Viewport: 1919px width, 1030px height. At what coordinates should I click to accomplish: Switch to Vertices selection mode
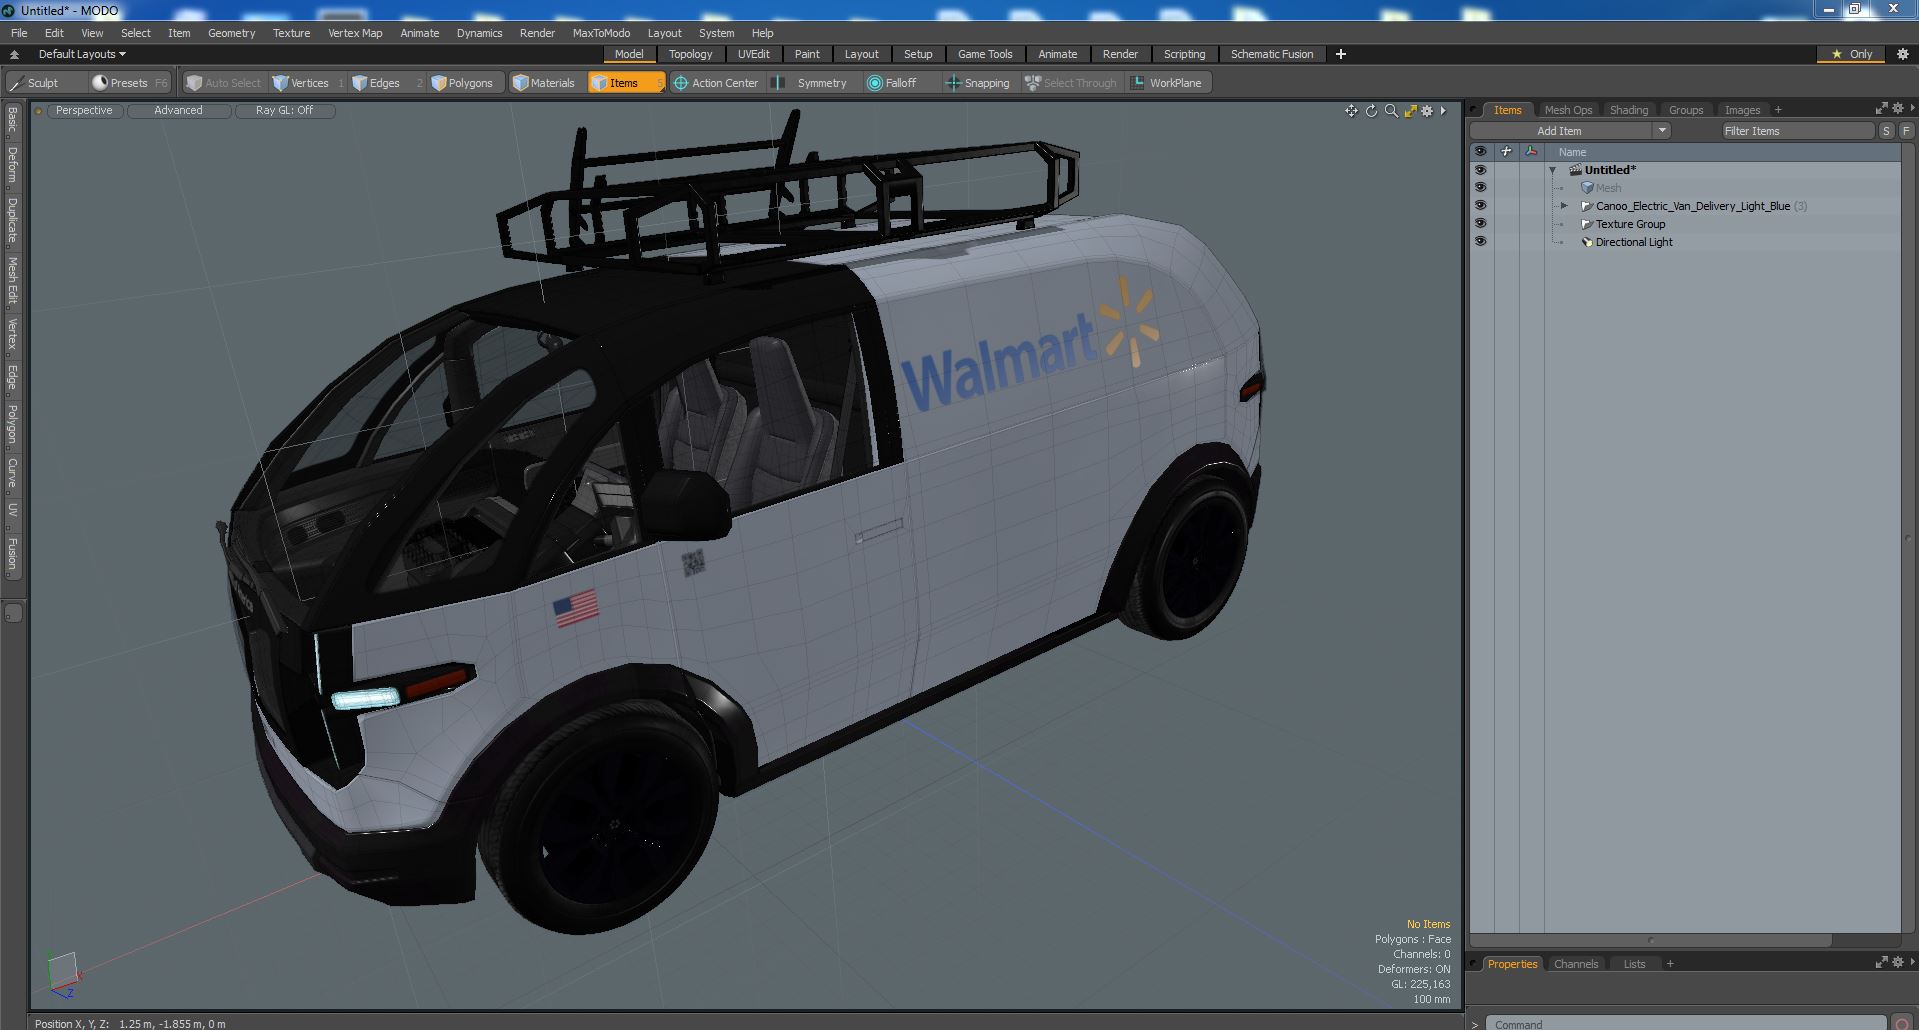point(309,83)
